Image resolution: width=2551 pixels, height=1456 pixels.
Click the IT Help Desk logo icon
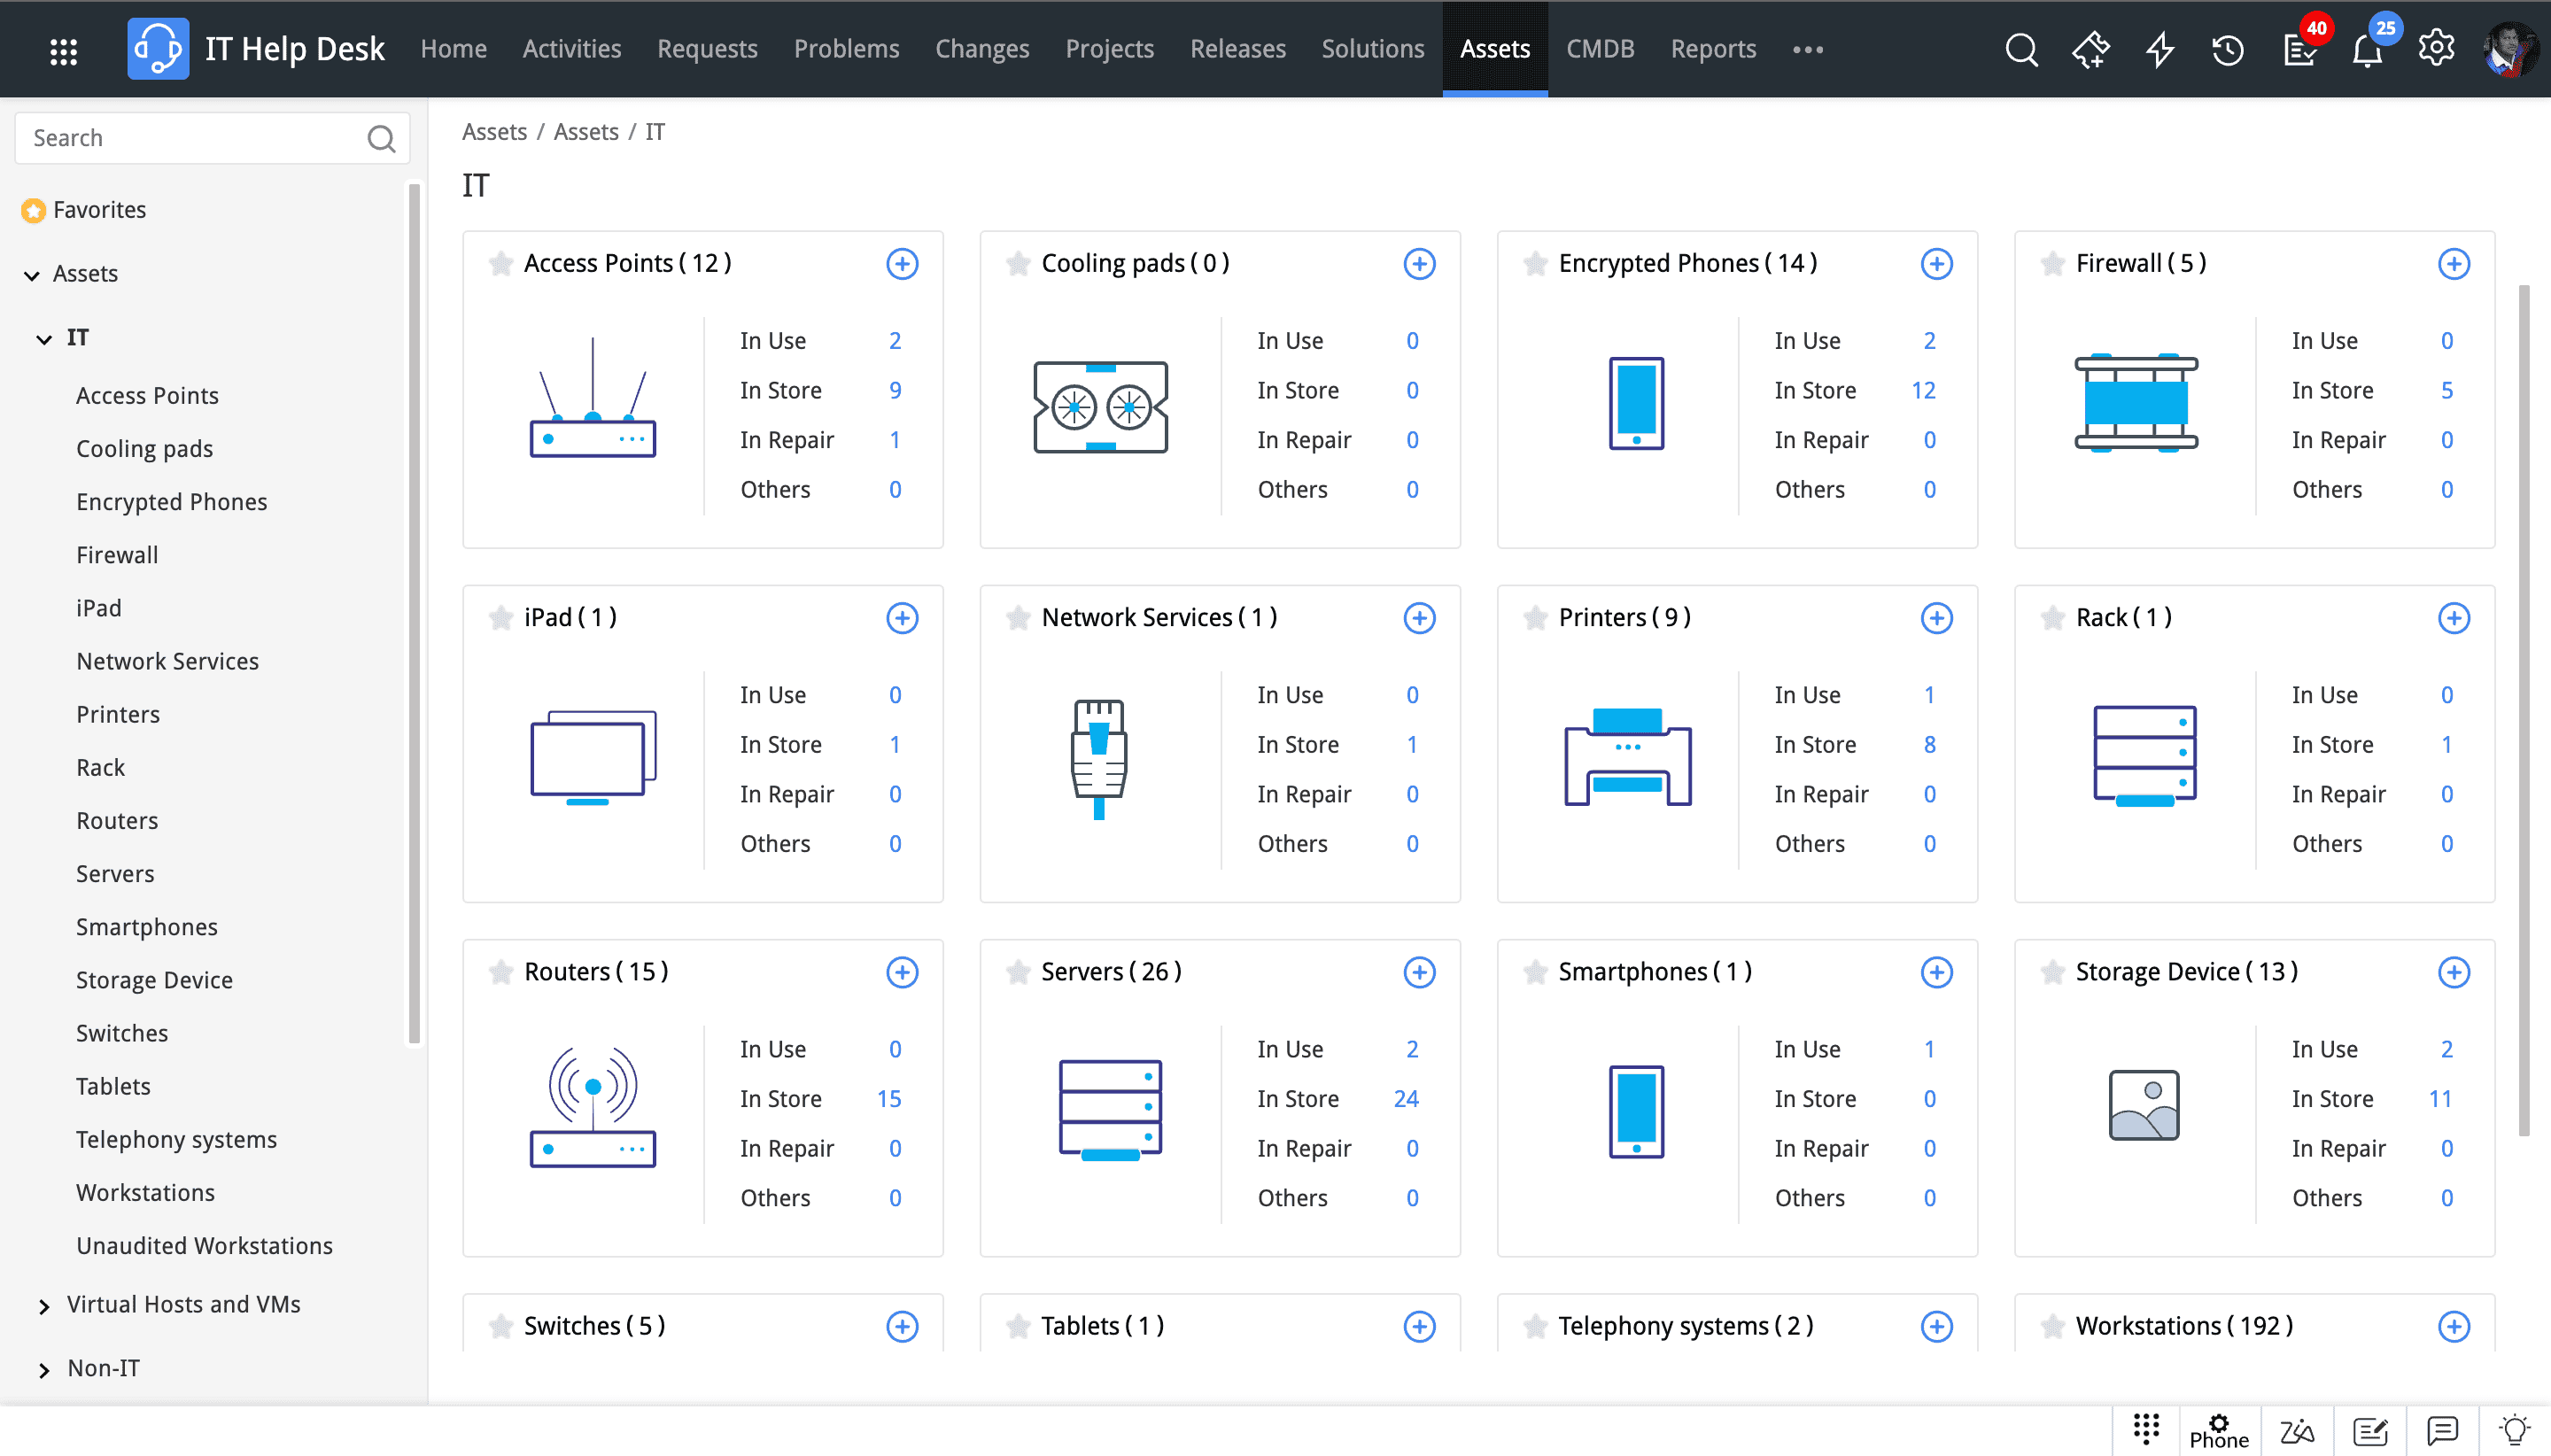click(158, 49)
